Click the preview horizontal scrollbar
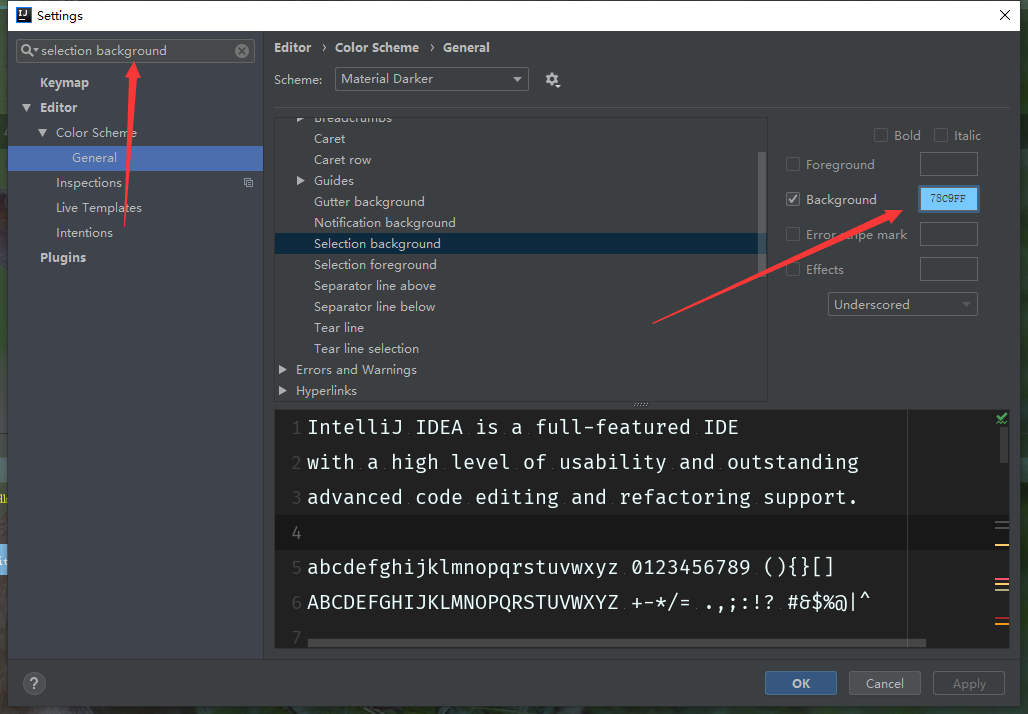Screen dimensions: 1028x714 [616, 643]
